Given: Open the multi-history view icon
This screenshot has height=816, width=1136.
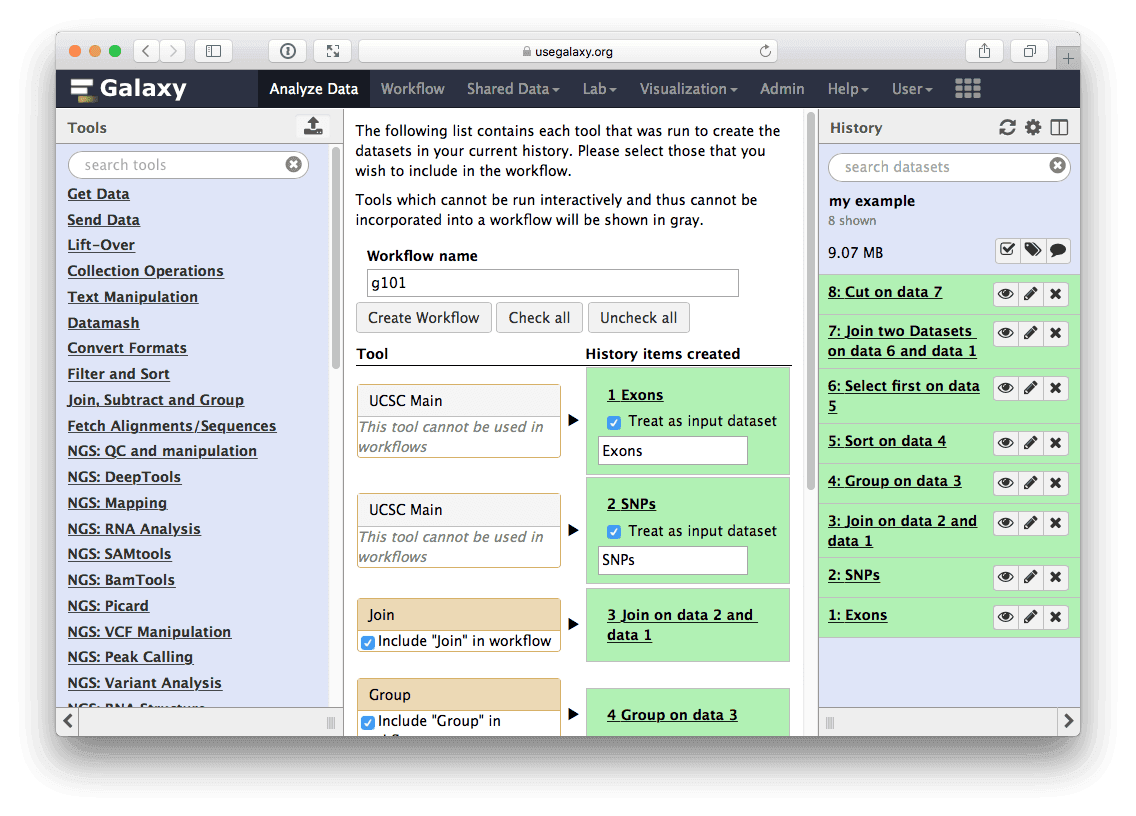Looking at the screenshot, I should click(x=1060, y=127).
